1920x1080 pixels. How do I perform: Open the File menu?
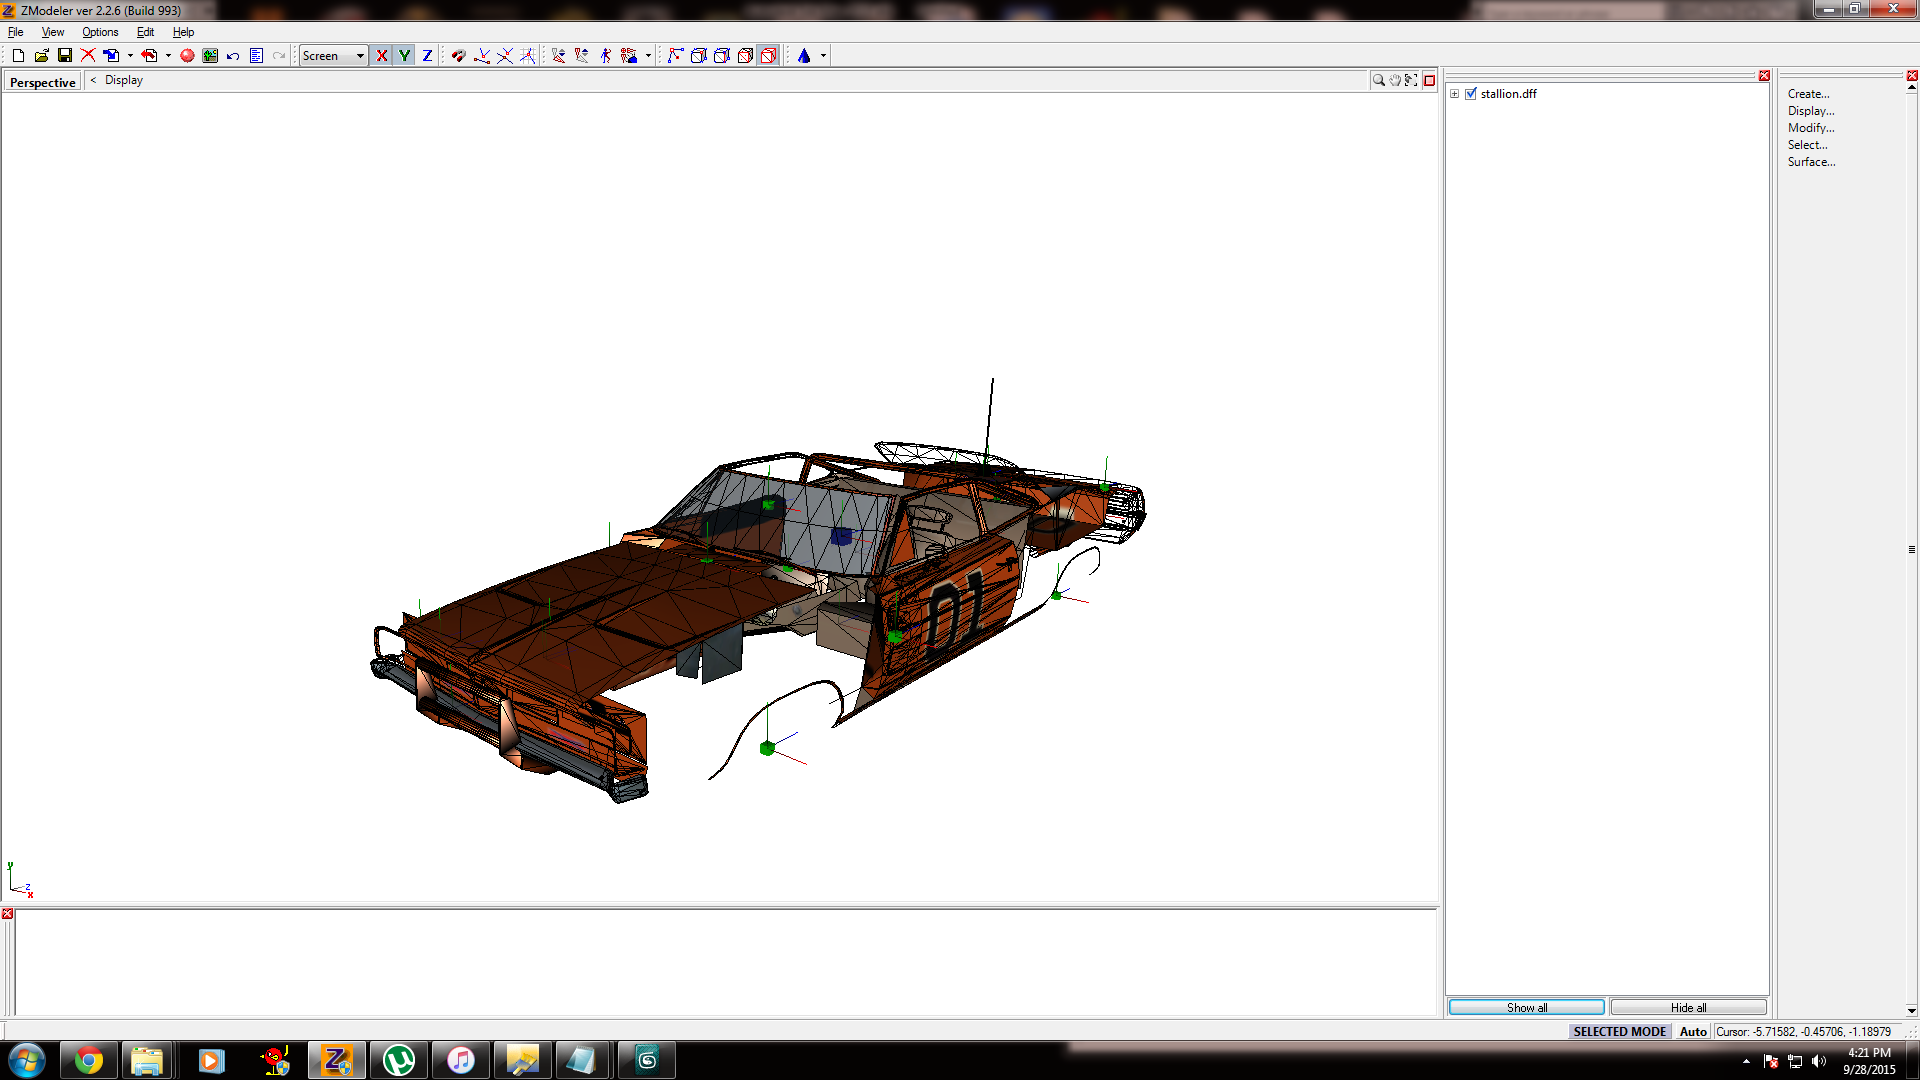(x=16, y=32)
